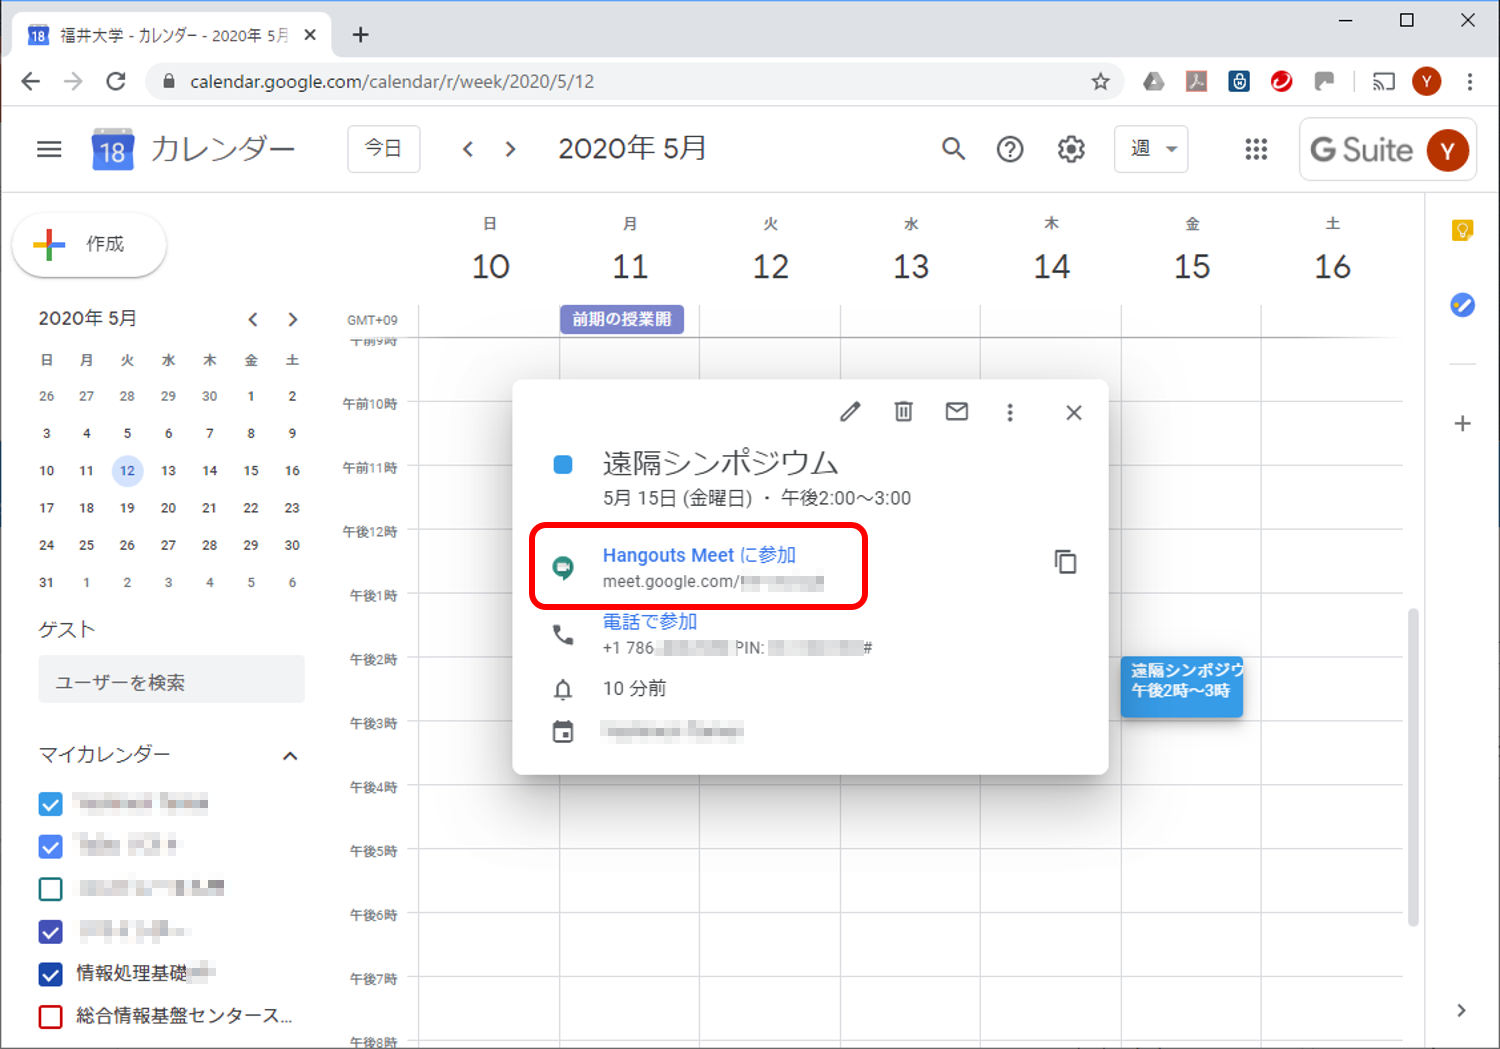Email guests via envelope icon
The image size is (1500, 1049).
957,411
